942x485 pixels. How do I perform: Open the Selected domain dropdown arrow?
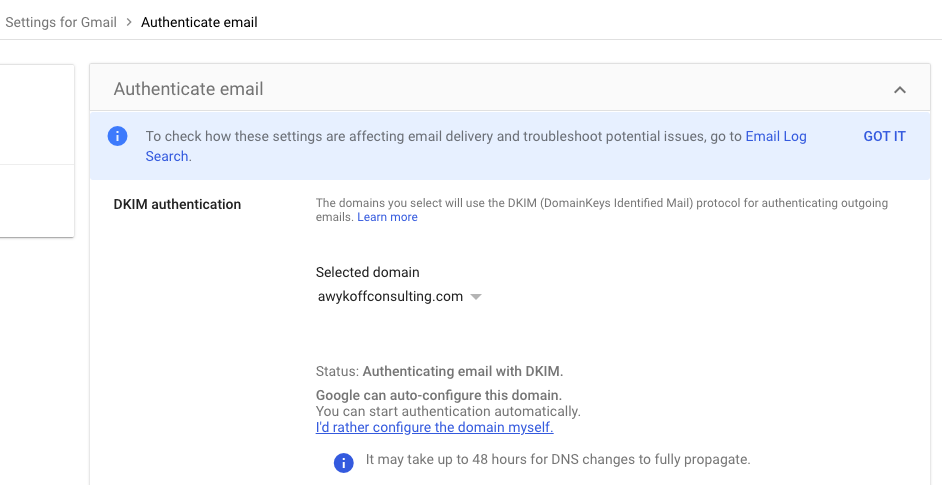476,297
